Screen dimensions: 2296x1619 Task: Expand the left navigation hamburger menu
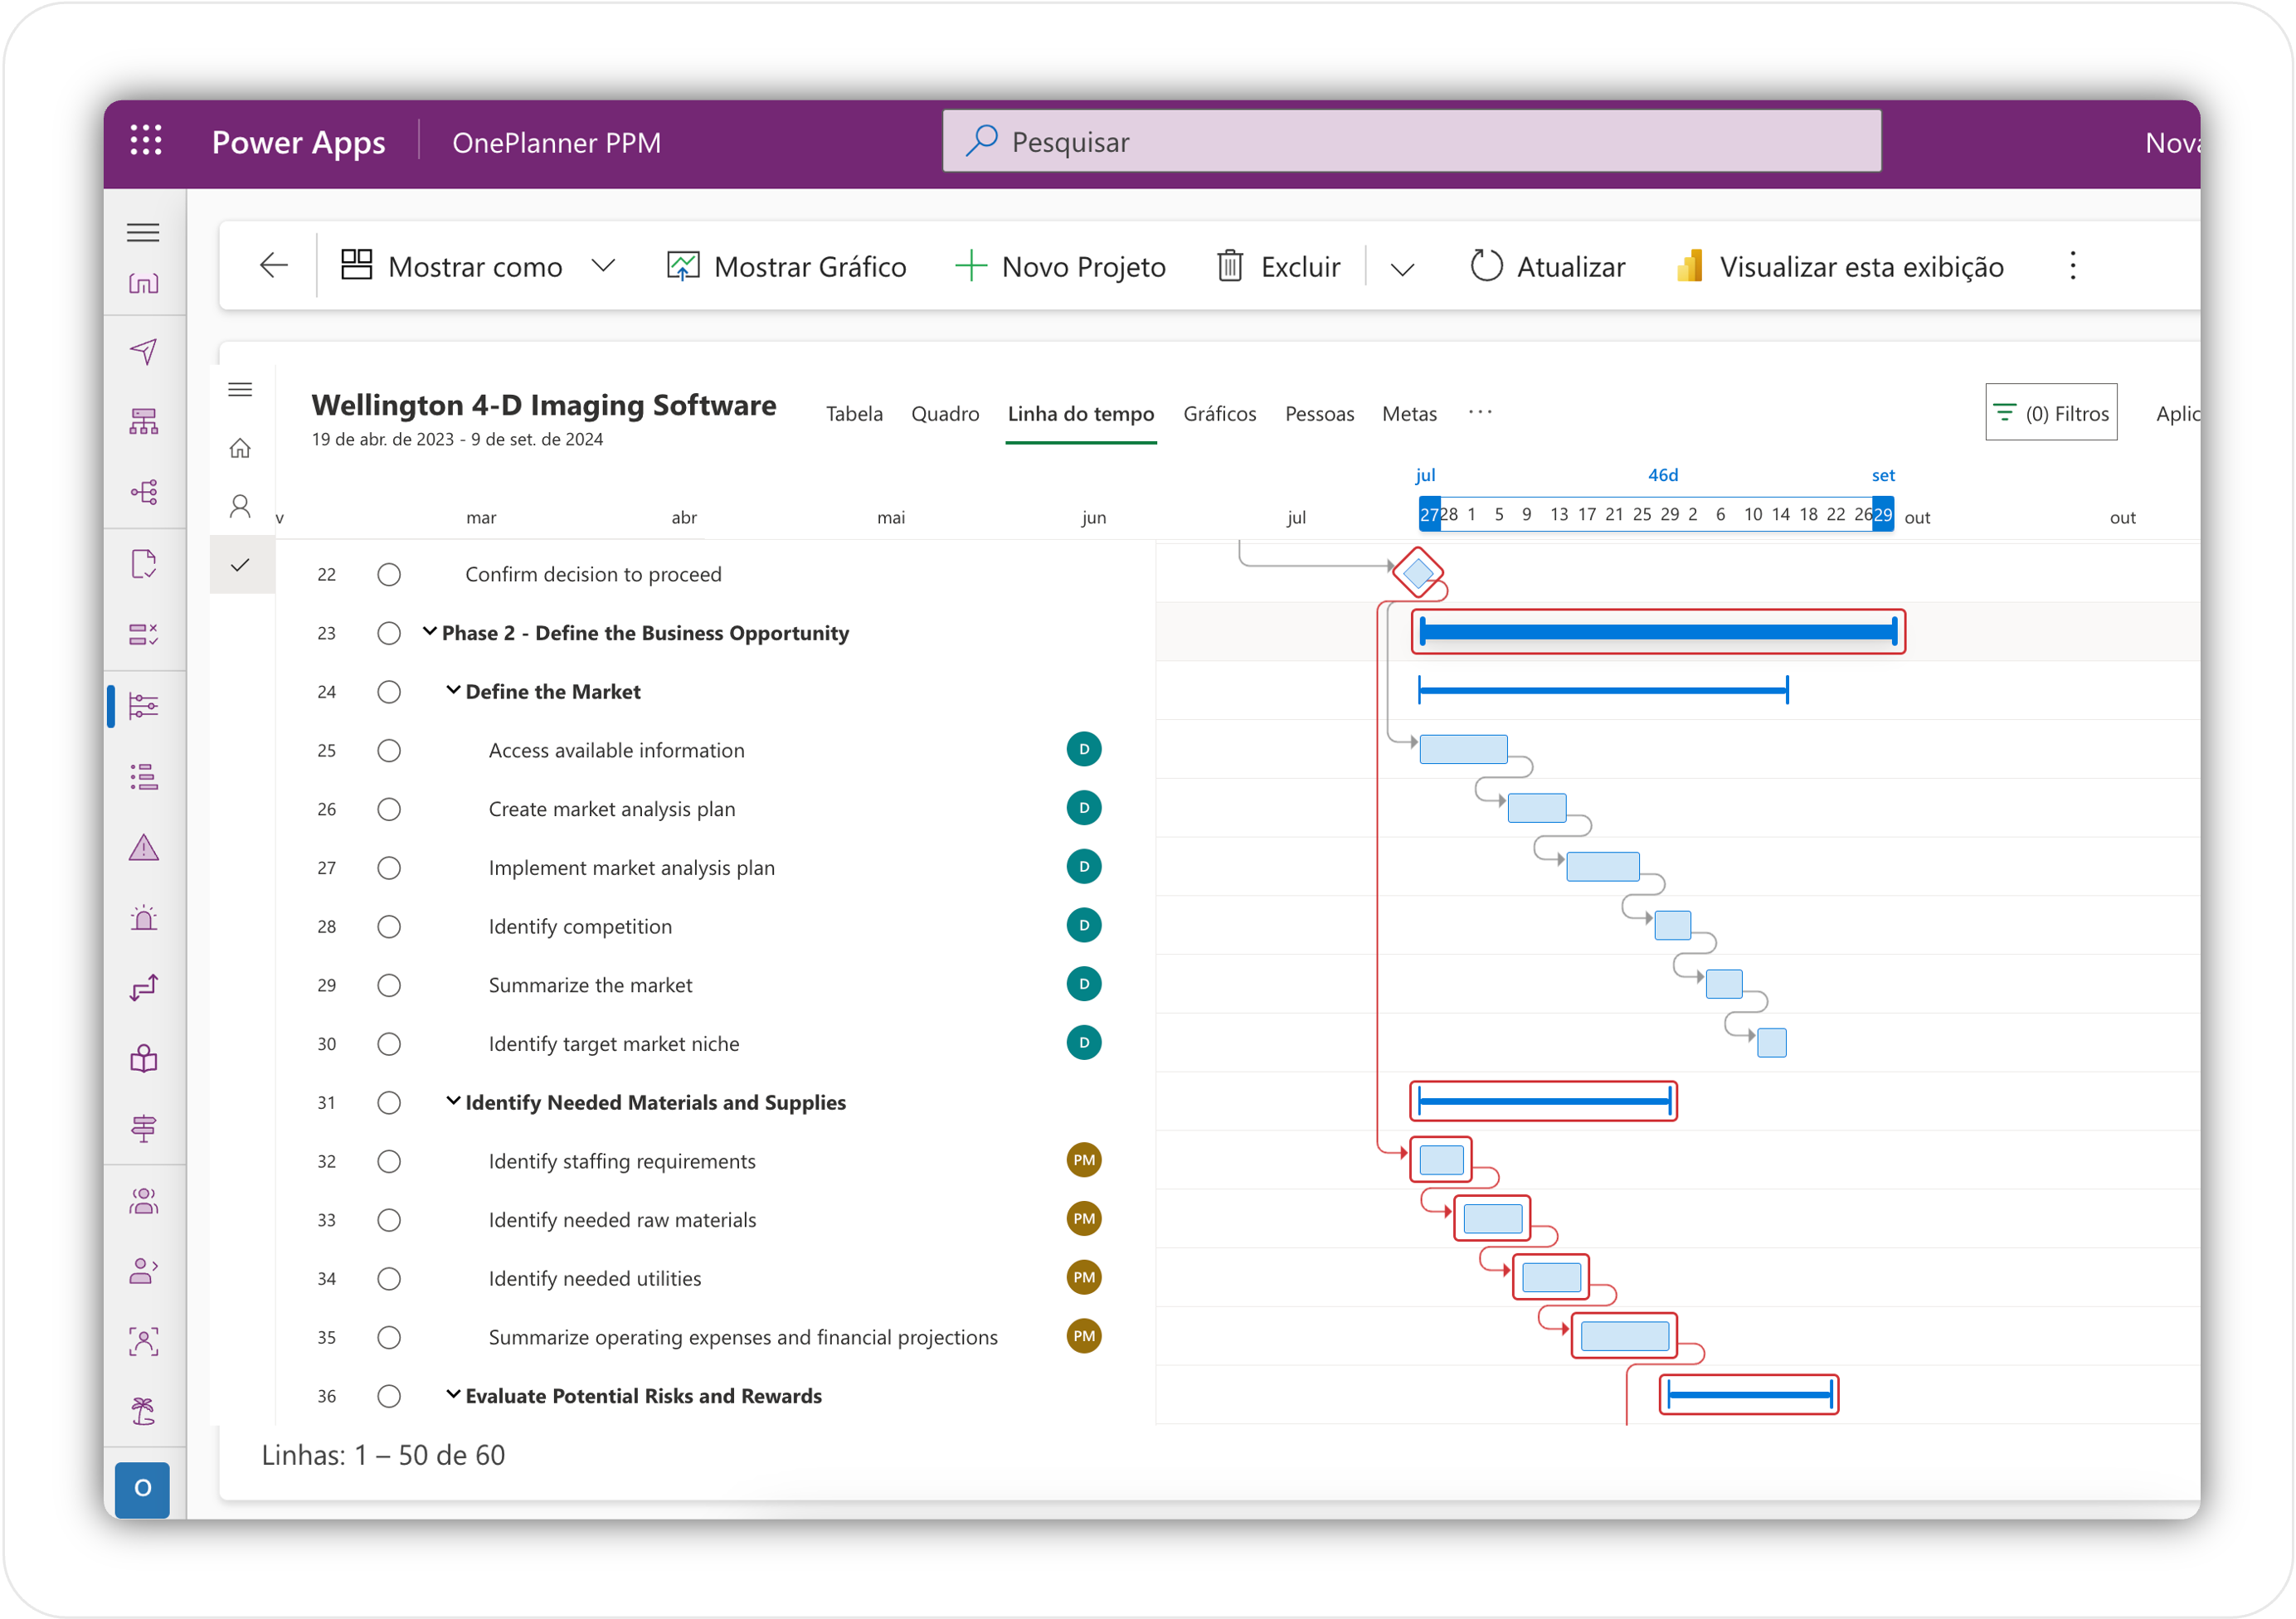(x=143, y=232)
